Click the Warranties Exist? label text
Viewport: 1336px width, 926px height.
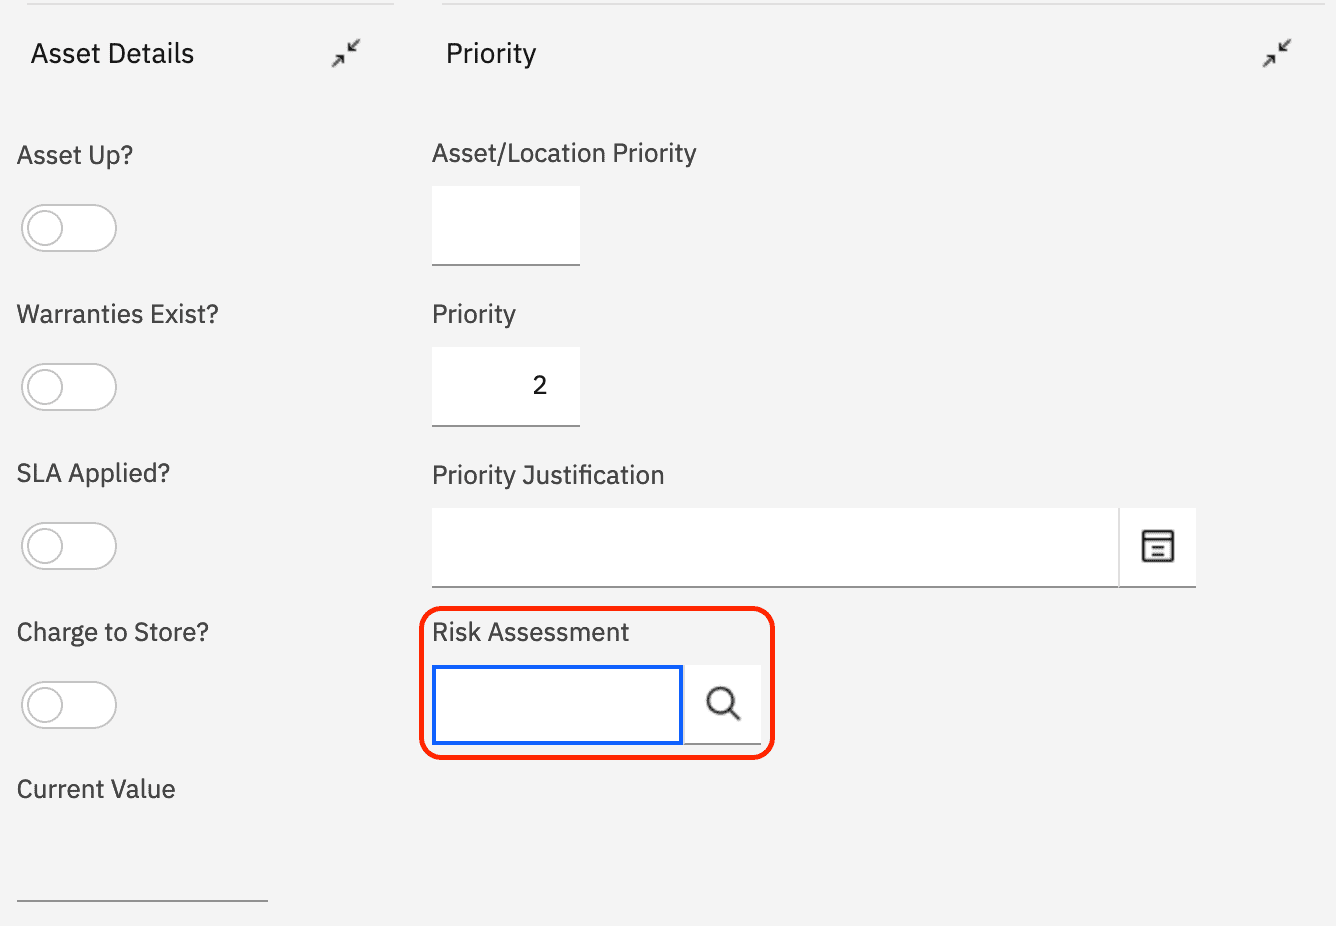[118, 314]
